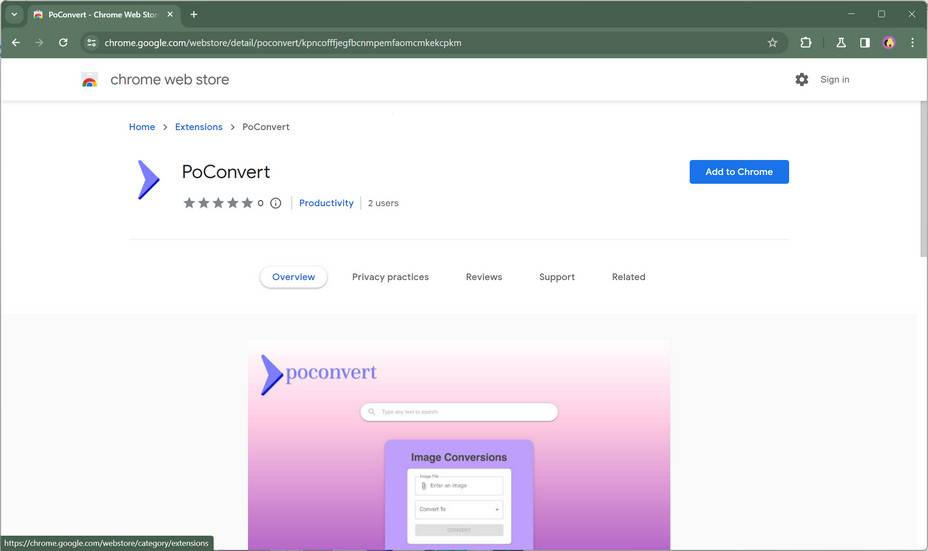This screenshot has height=551, width=928.
Task: Open Chrome three-dot menu
Action: coord(912,43)
